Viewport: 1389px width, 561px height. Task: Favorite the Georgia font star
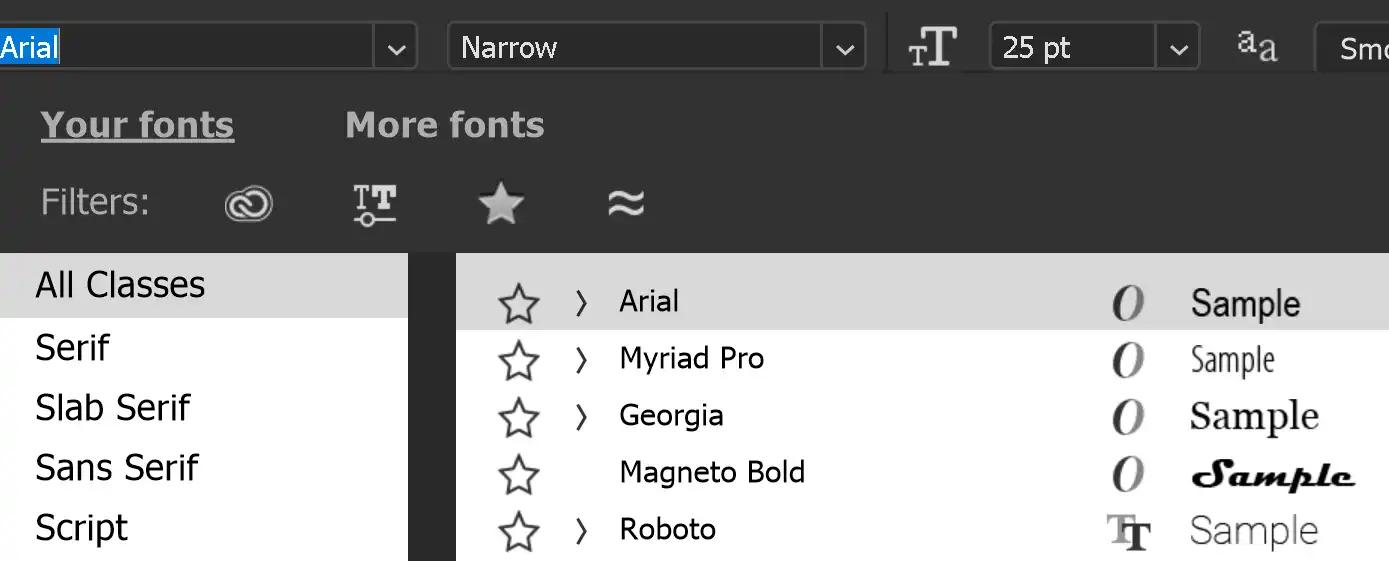tap(518, 417)
